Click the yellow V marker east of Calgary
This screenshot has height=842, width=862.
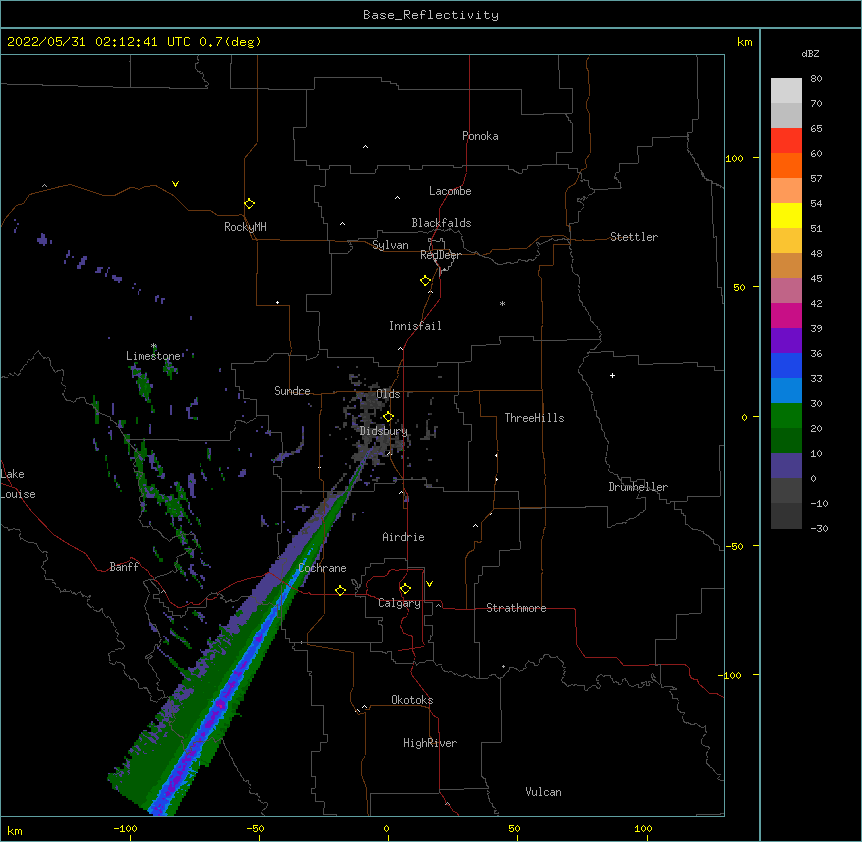coord(429,584)
